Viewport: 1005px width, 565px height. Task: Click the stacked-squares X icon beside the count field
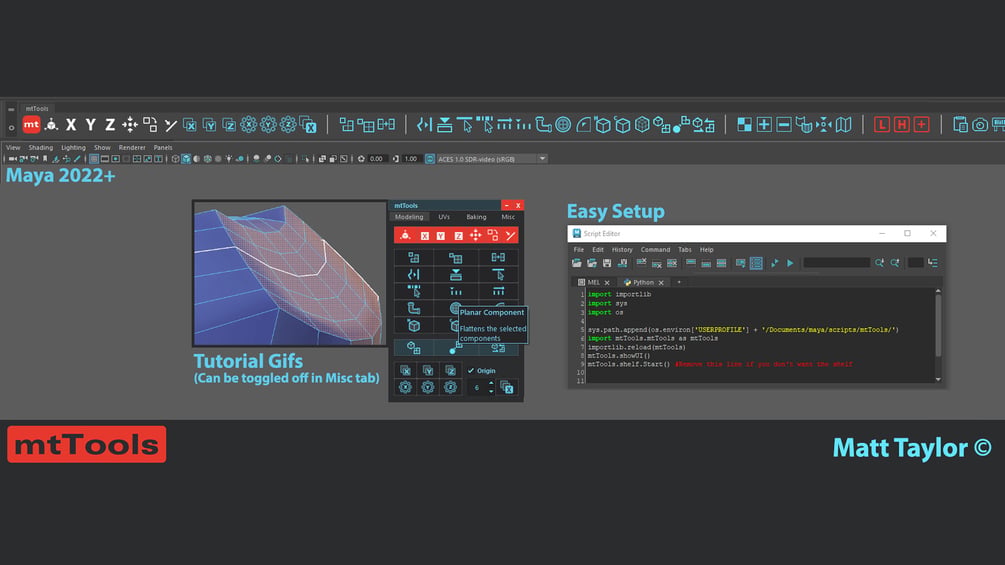click(507, 387)
